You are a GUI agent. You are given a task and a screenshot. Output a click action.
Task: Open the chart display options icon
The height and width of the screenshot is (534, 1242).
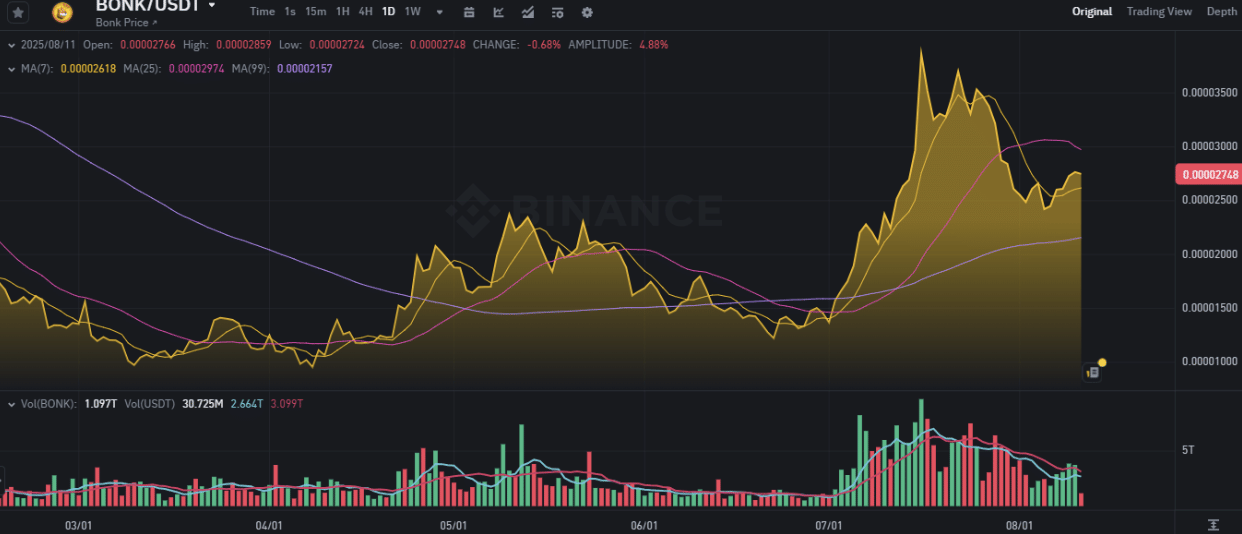point(557,12)
